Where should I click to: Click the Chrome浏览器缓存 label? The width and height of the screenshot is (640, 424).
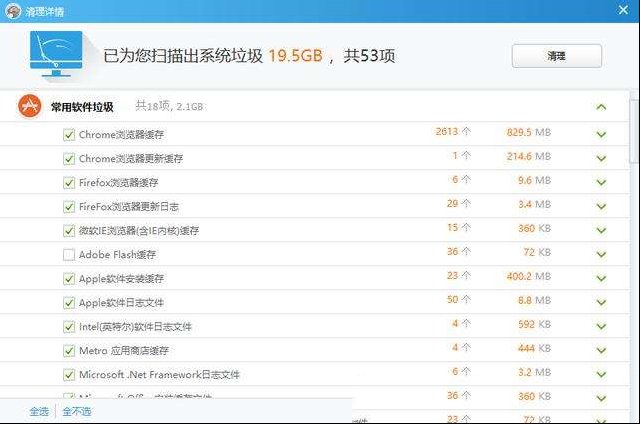(121, 135)
